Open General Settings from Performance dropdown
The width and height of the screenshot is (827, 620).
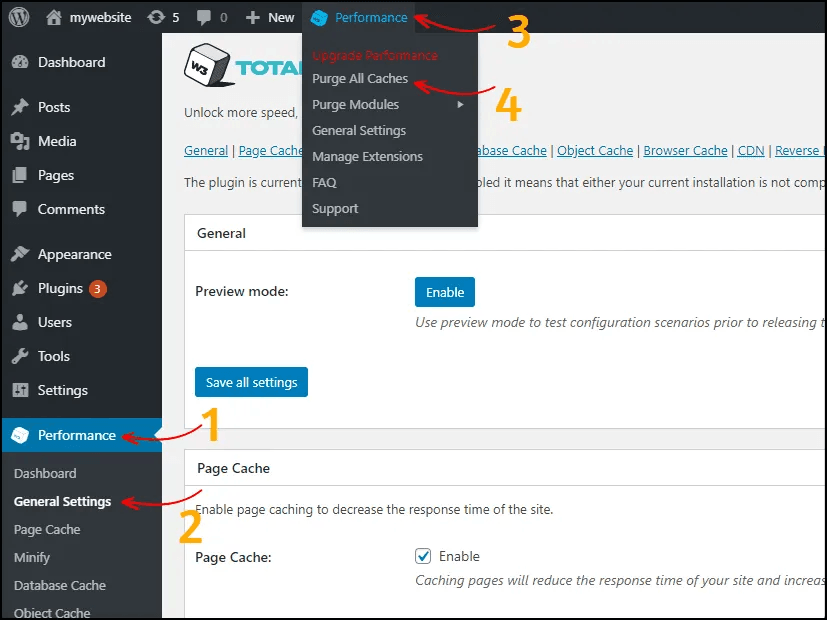pyautogui.click(x=359, y=130)
